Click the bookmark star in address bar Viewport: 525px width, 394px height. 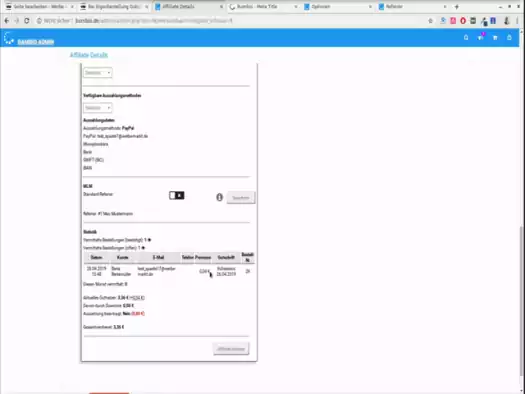coord(431,21)
